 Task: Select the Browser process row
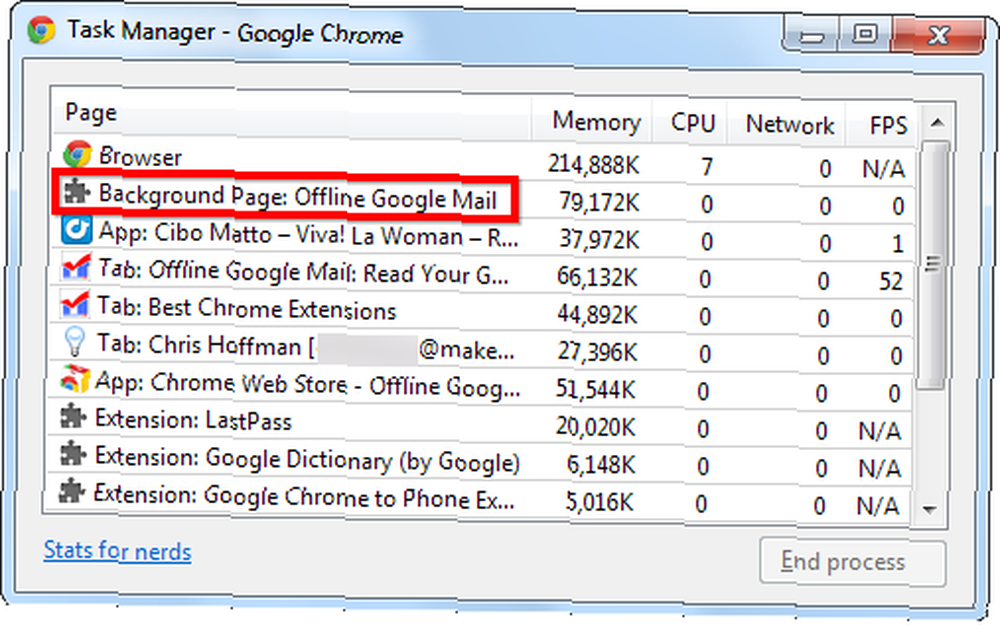pos(485,161)
